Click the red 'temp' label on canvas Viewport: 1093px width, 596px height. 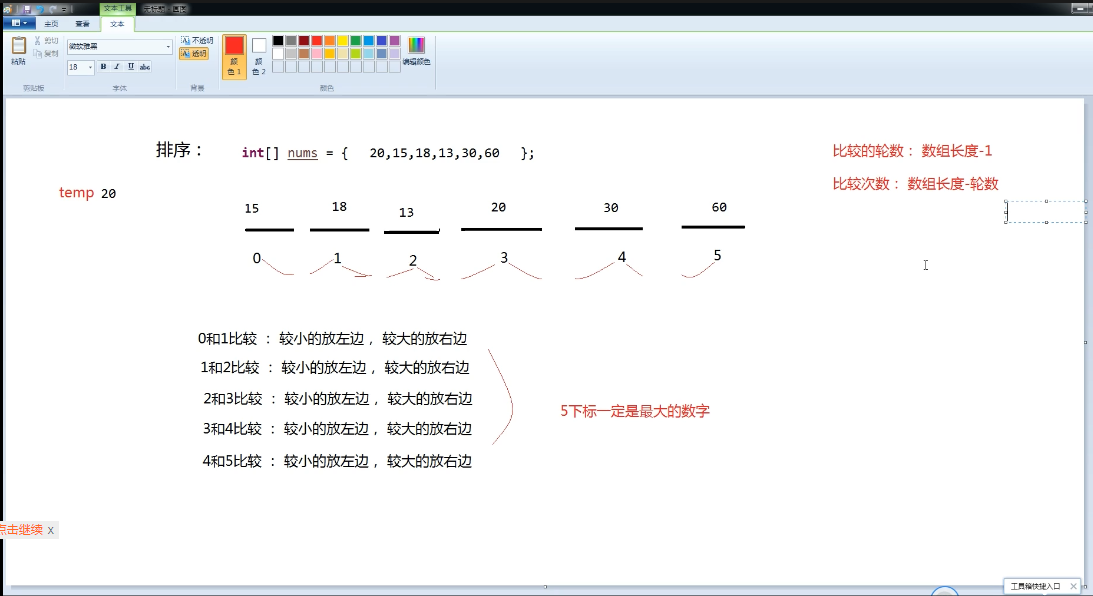pos(77,192)
